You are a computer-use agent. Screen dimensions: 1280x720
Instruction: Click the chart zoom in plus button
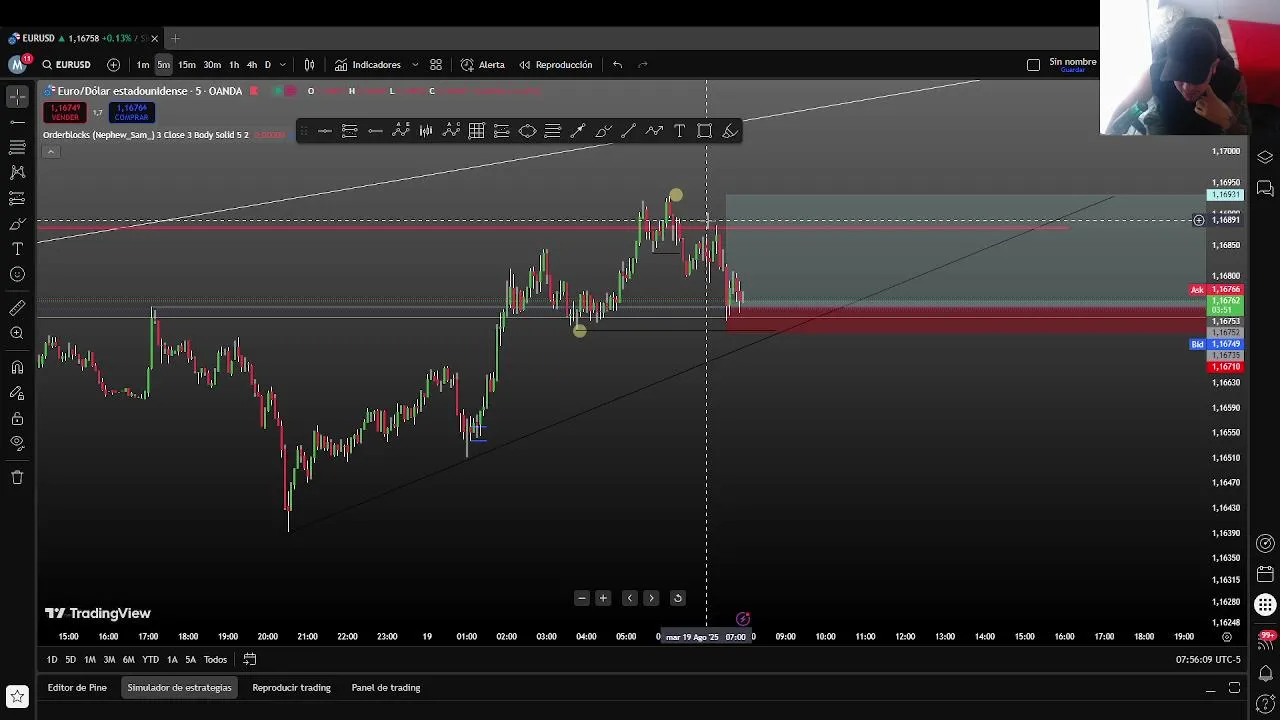pos(603,598)
